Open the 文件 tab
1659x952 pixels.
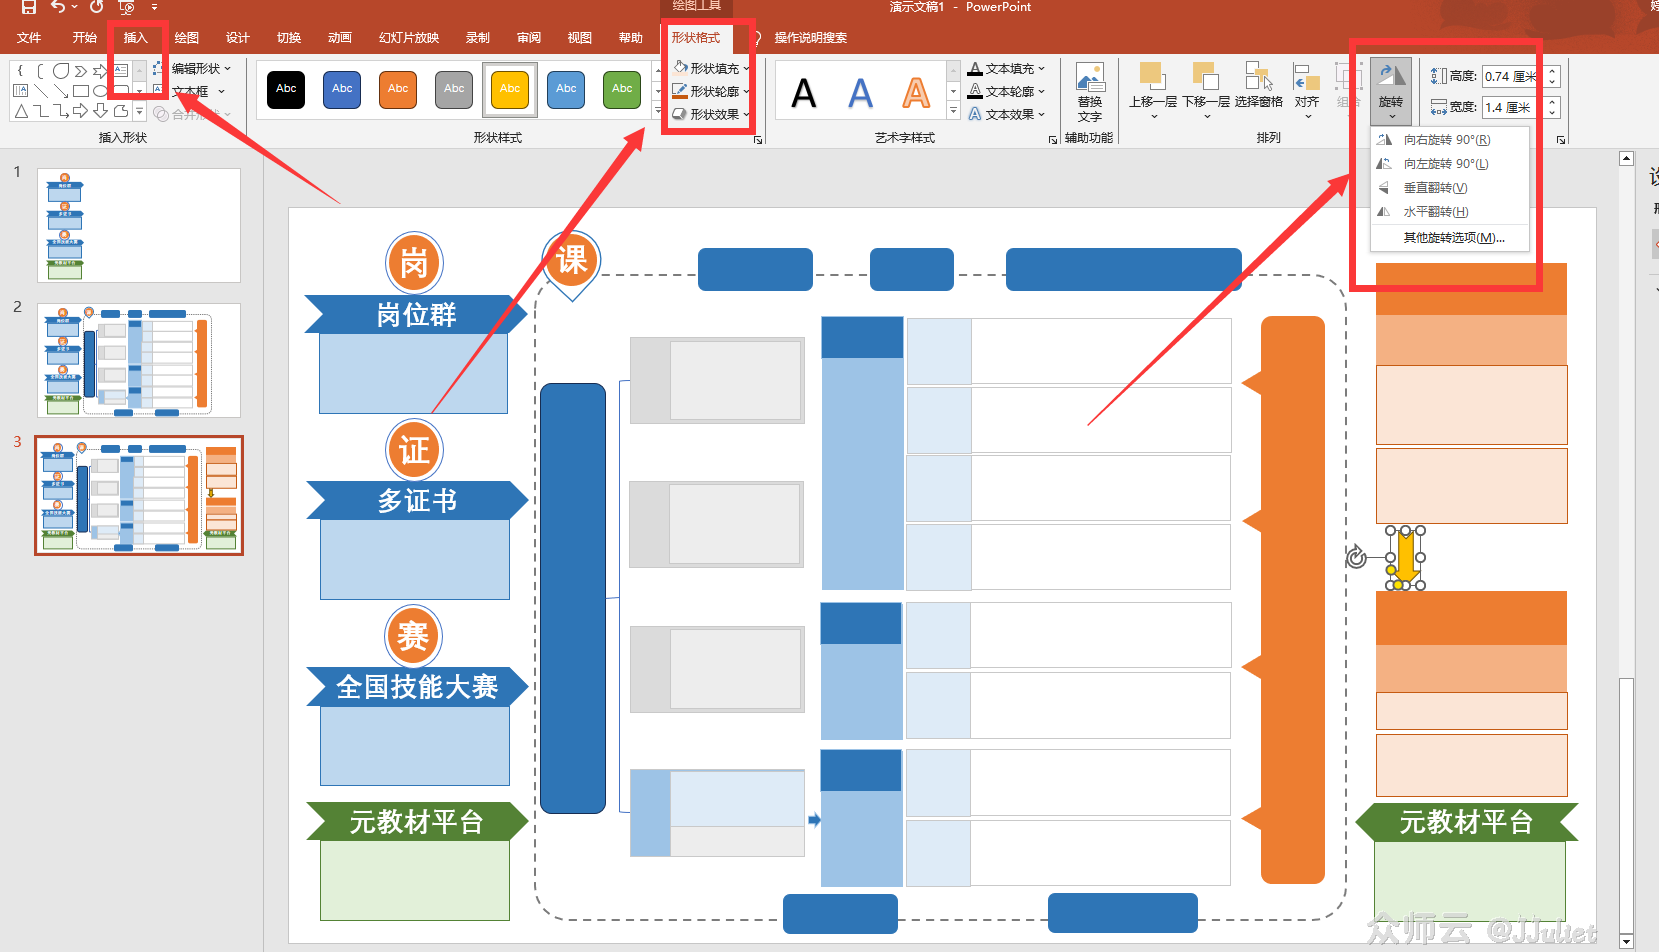[x=29, y=38]
